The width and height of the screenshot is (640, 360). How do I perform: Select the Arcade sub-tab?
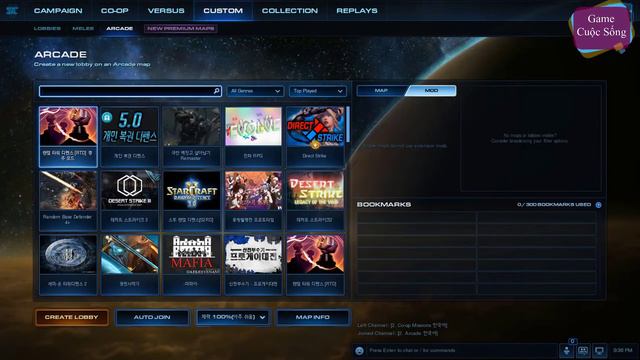[x=120, y=29]
